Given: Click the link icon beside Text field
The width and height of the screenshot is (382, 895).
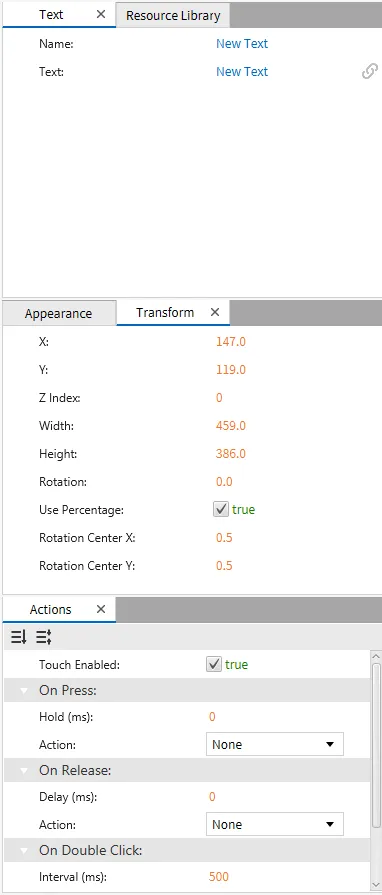Looking at the screenshot, I should (x=369, y=71).
